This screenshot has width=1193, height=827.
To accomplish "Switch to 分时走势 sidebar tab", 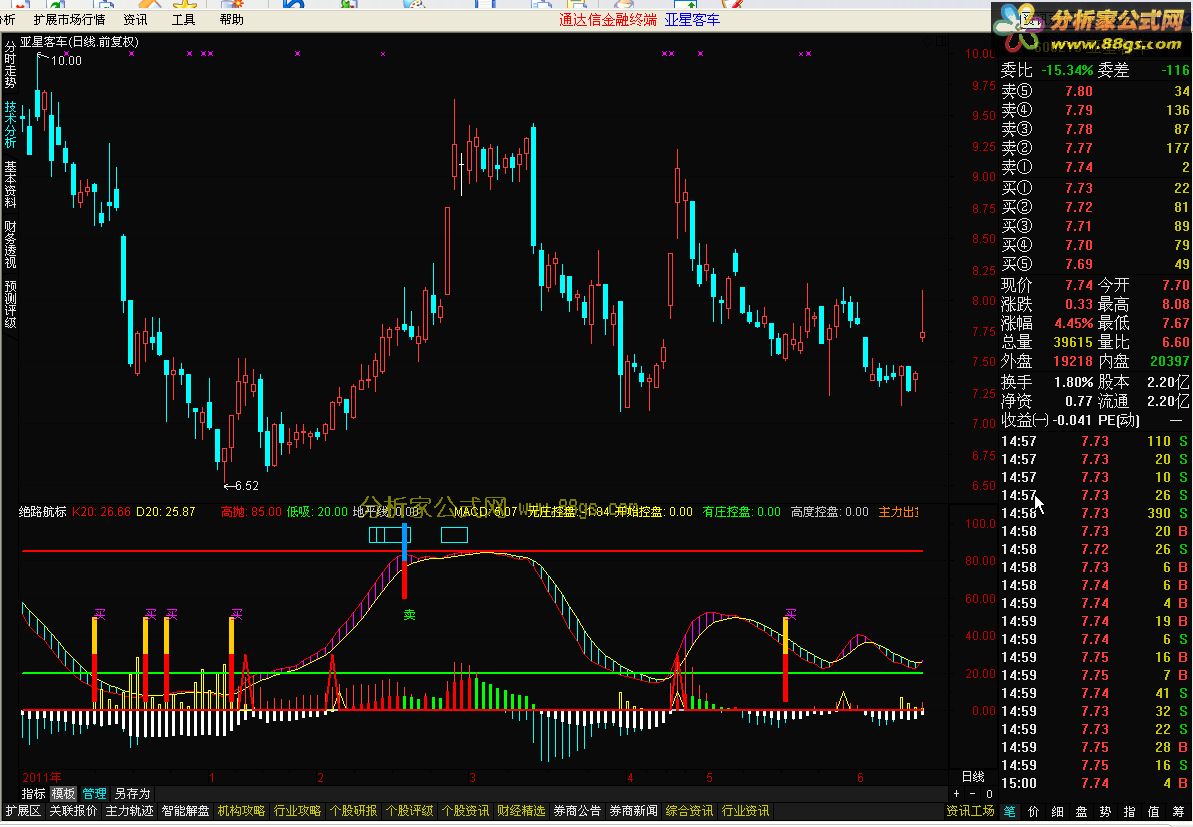I will 10,65.
